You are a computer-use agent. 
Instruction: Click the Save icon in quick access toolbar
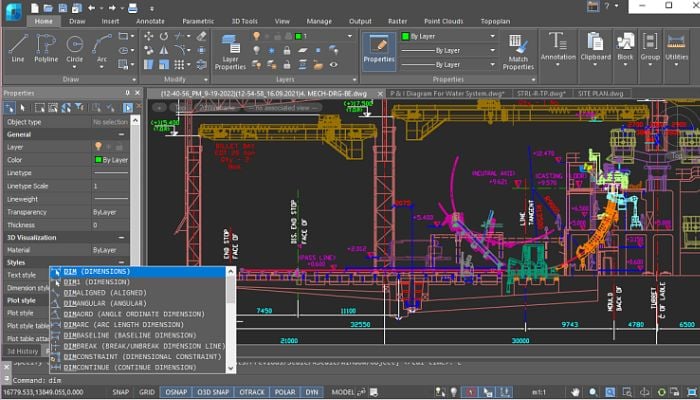[x=63, y=8]
